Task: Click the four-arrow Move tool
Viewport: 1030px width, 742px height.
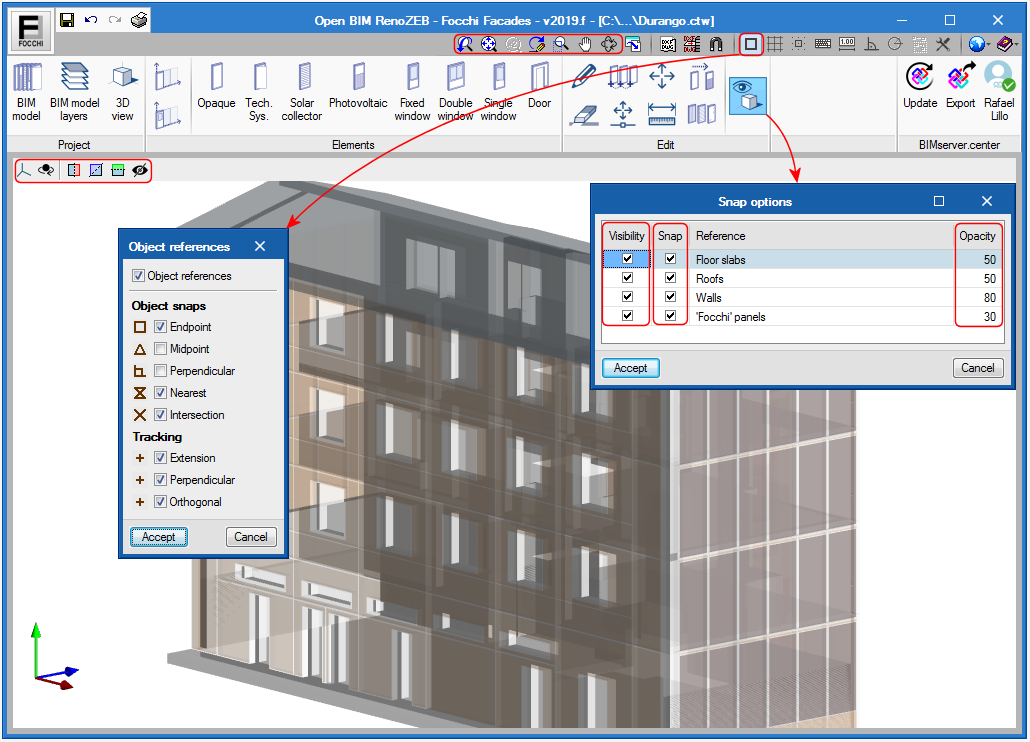Action: click(661, 76)
